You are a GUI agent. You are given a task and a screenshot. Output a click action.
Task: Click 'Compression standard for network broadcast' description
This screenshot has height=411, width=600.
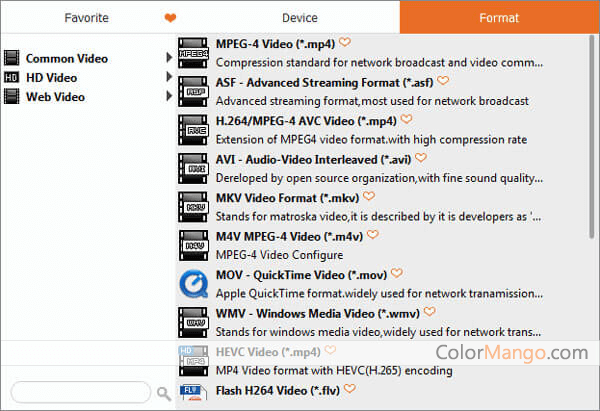point(379,62)
